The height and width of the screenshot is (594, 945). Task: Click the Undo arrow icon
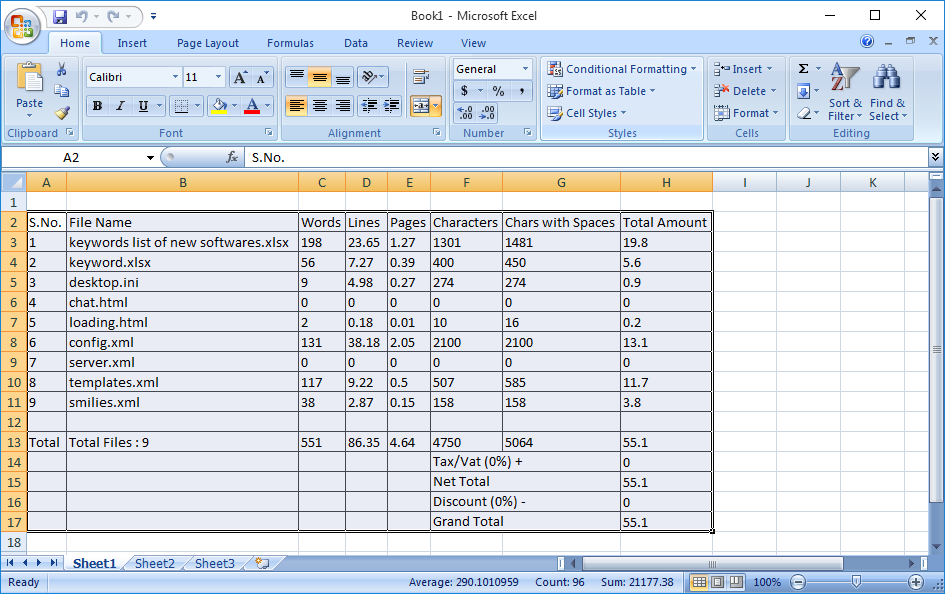(83, 16)
